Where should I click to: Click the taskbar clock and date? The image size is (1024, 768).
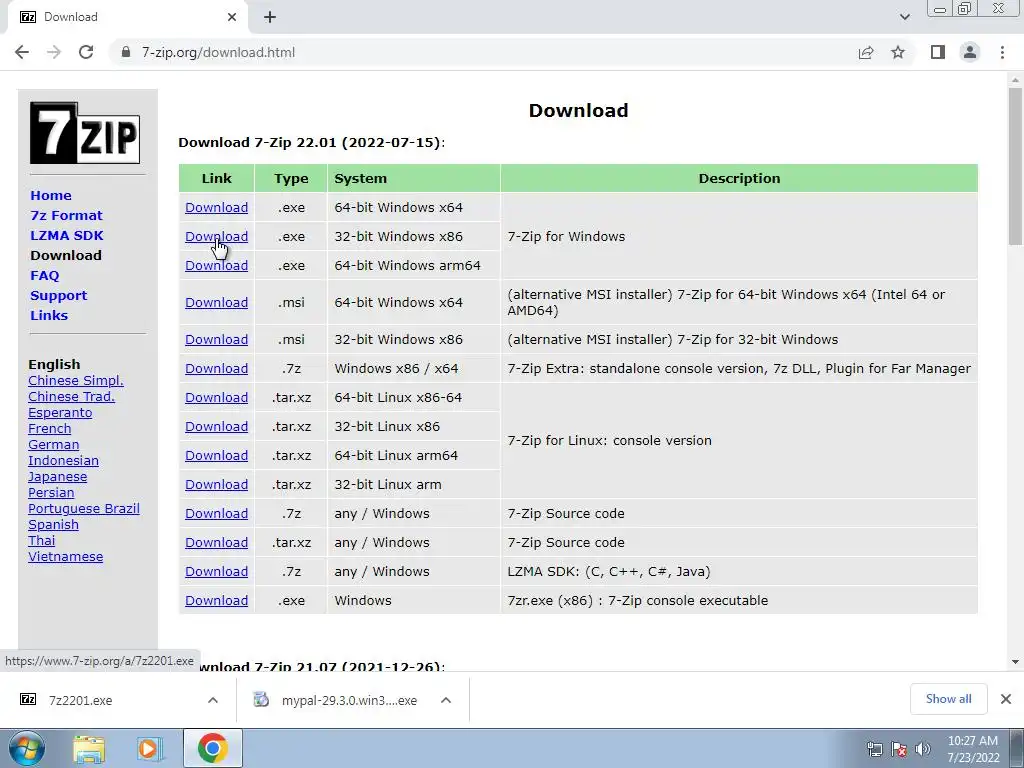coord(972,749)
